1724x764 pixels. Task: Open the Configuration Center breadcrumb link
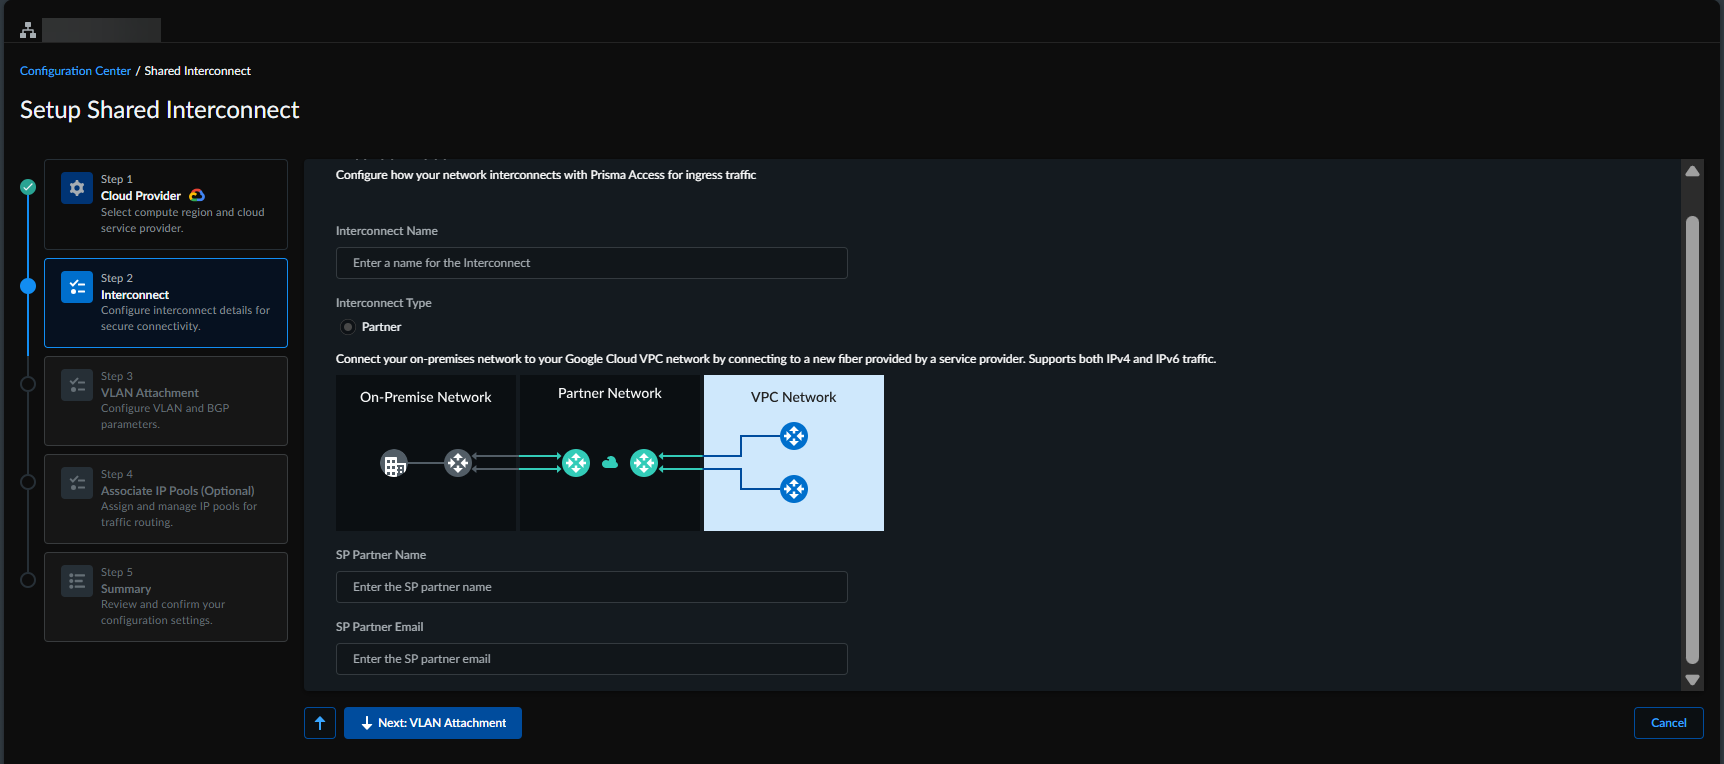(x=75, y=71)
